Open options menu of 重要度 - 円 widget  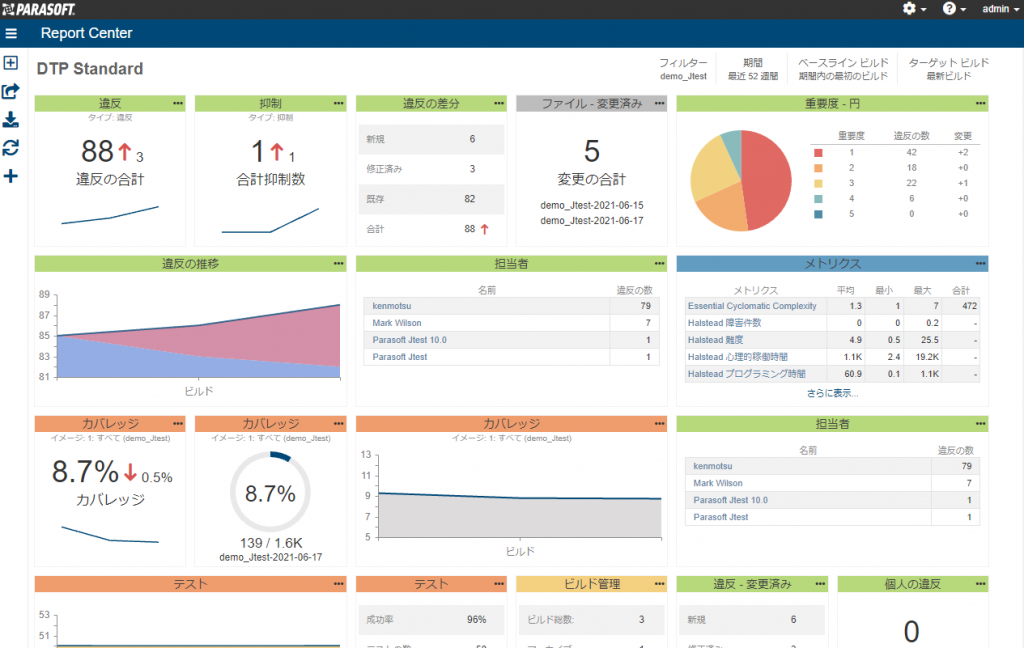(x=980, y=103)
